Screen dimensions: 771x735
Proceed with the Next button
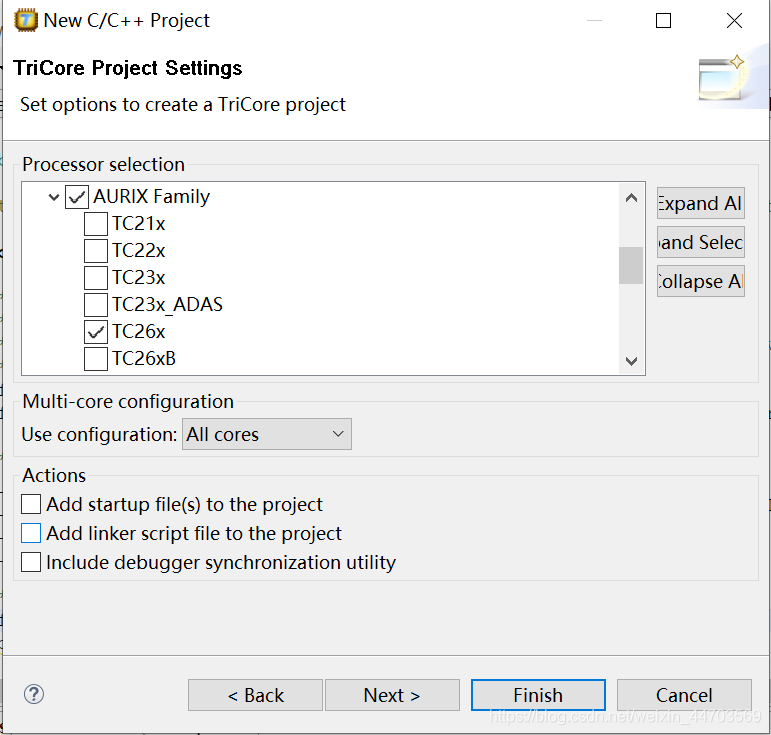click(392, 695)
